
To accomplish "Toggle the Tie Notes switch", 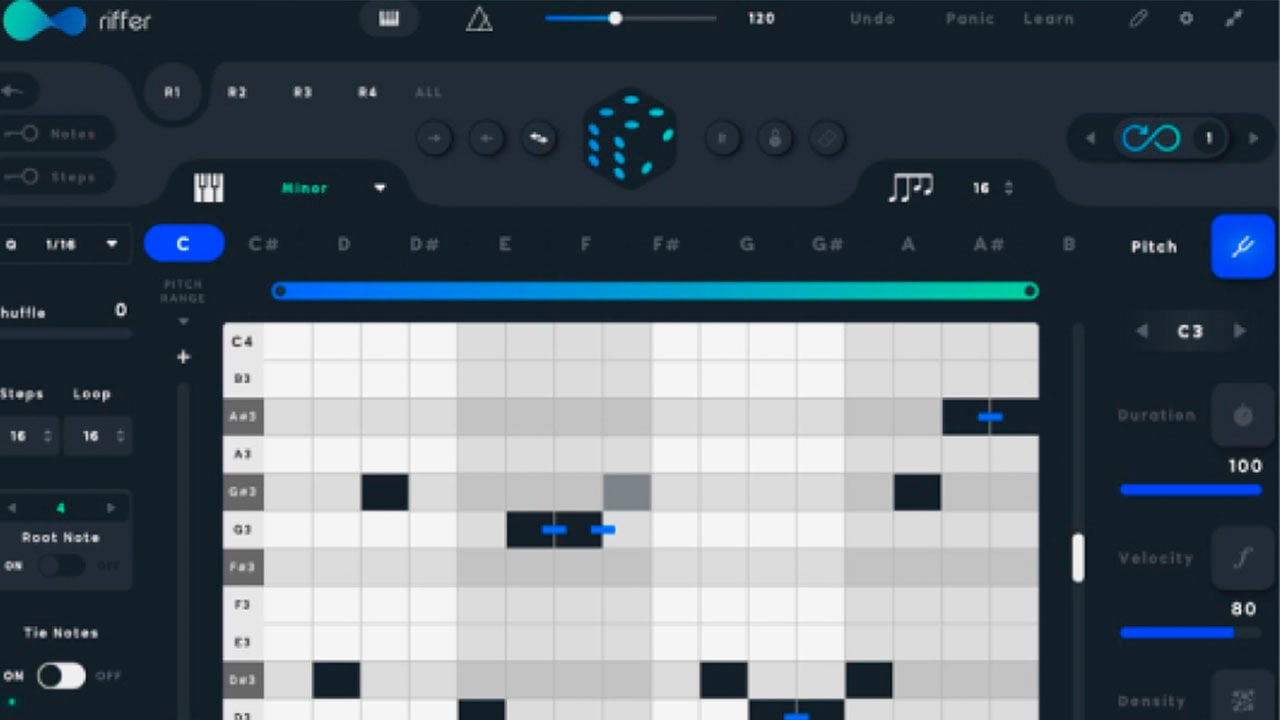I will pyautogui.click(x=61, y=676).
